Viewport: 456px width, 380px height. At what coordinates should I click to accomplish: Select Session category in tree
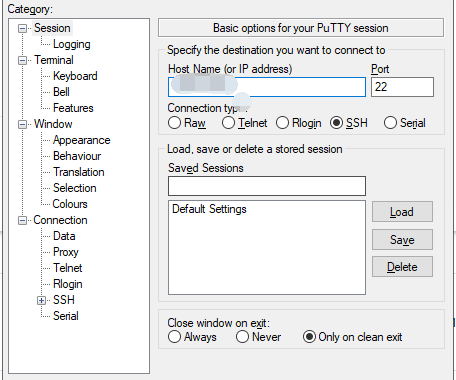(x=52, y=28)
